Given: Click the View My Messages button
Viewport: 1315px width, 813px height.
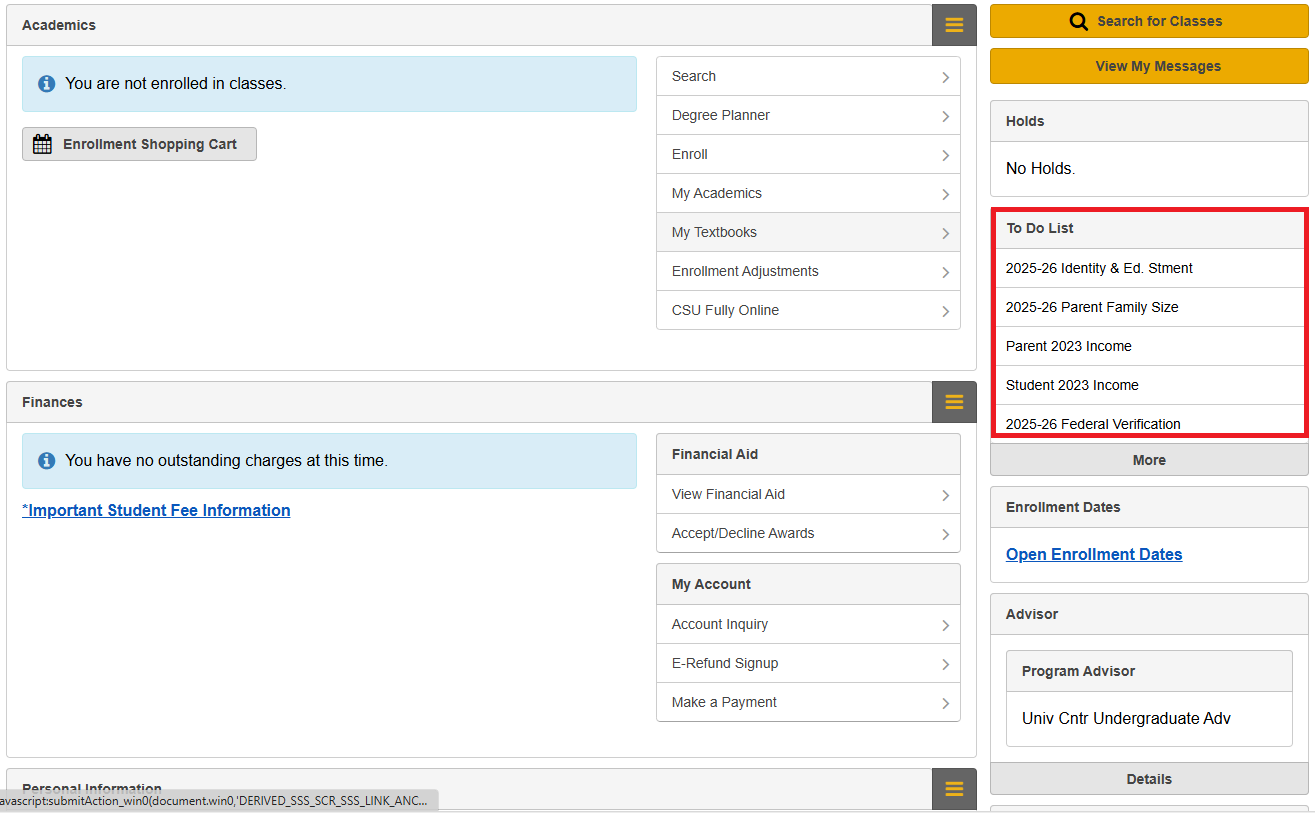Looking at the screenshot, I should pos(1149,66).
